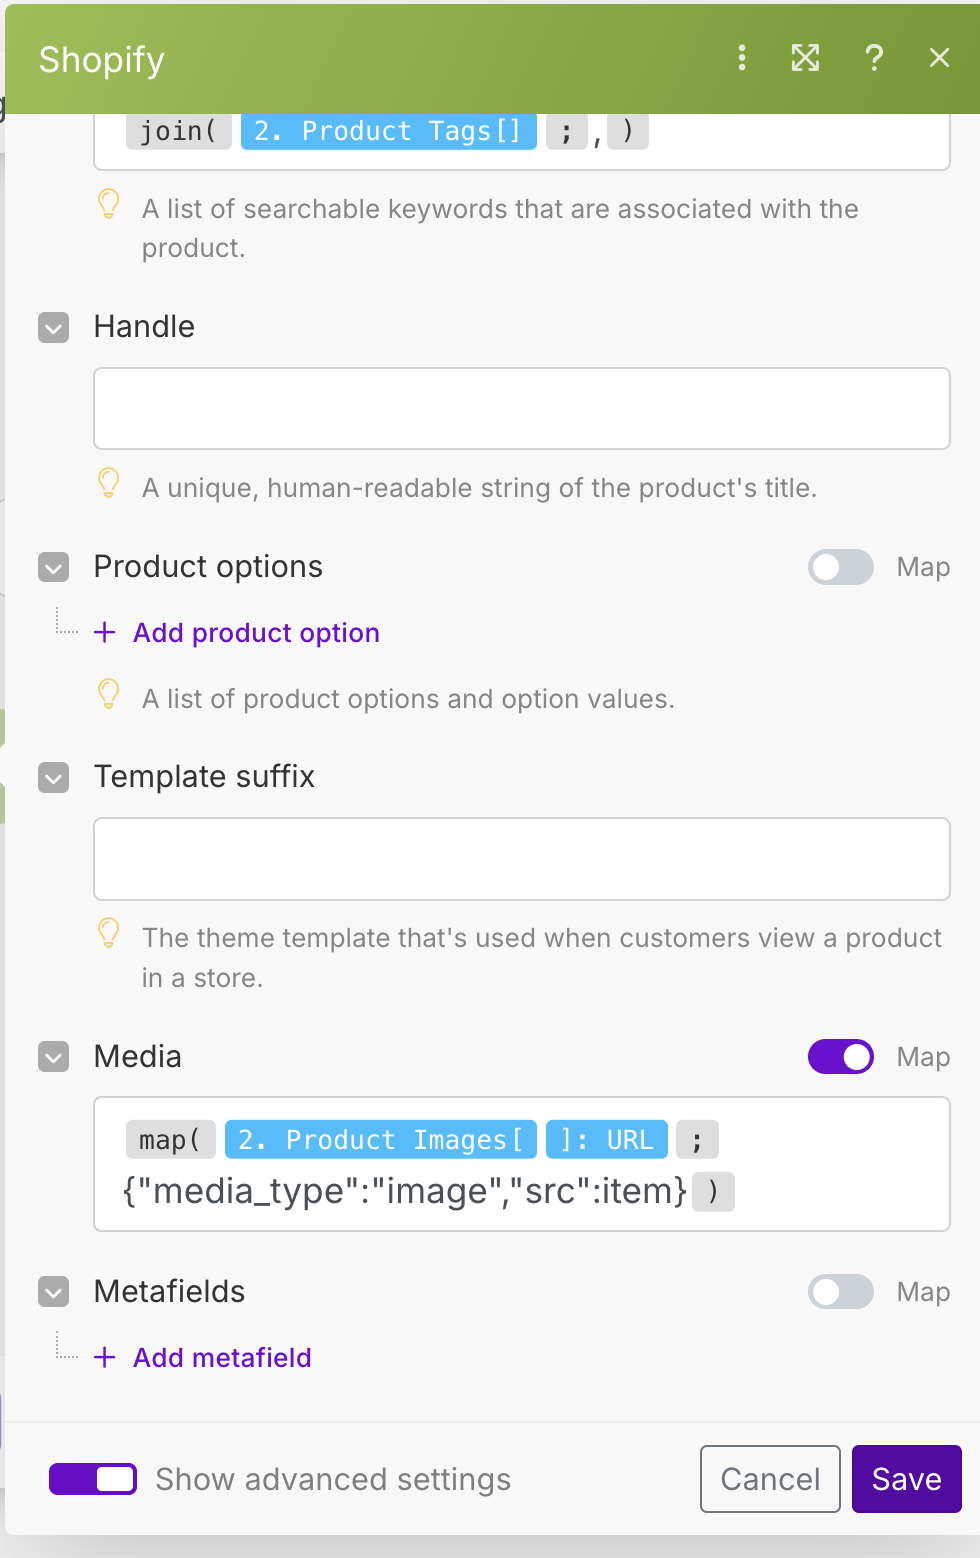Click the lightbulb hint under the Handle field
This screenshot has height=1558, width=980.
point(109,483)
